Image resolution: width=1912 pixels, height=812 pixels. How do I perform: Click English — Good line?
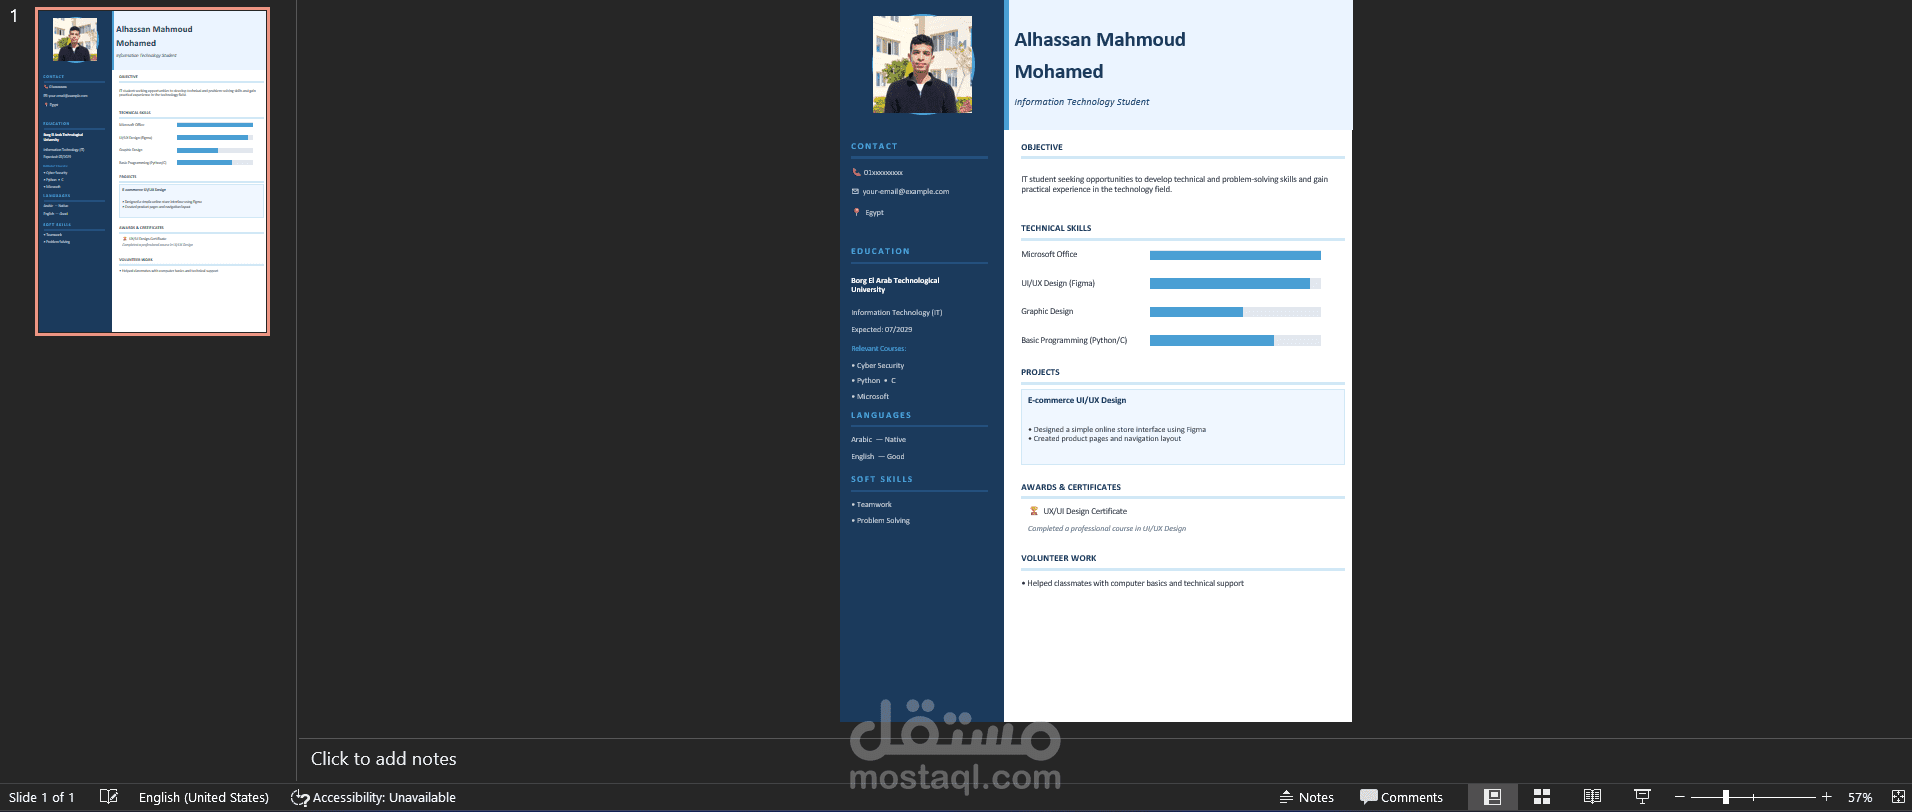(x=877, y=456)
